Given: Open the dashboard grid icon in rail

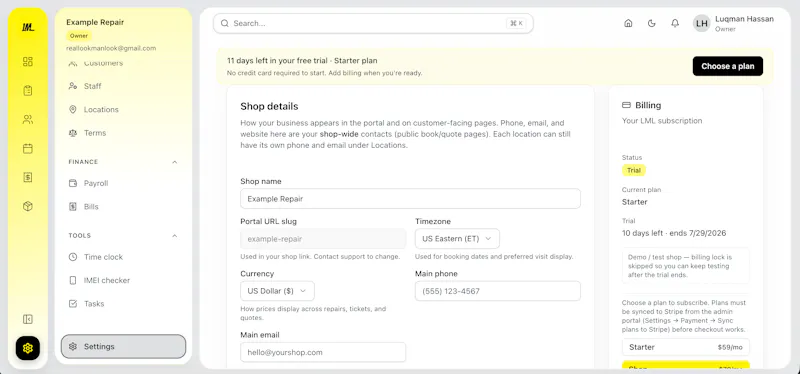Looking at the screenshot, I should tap(28, 62).
